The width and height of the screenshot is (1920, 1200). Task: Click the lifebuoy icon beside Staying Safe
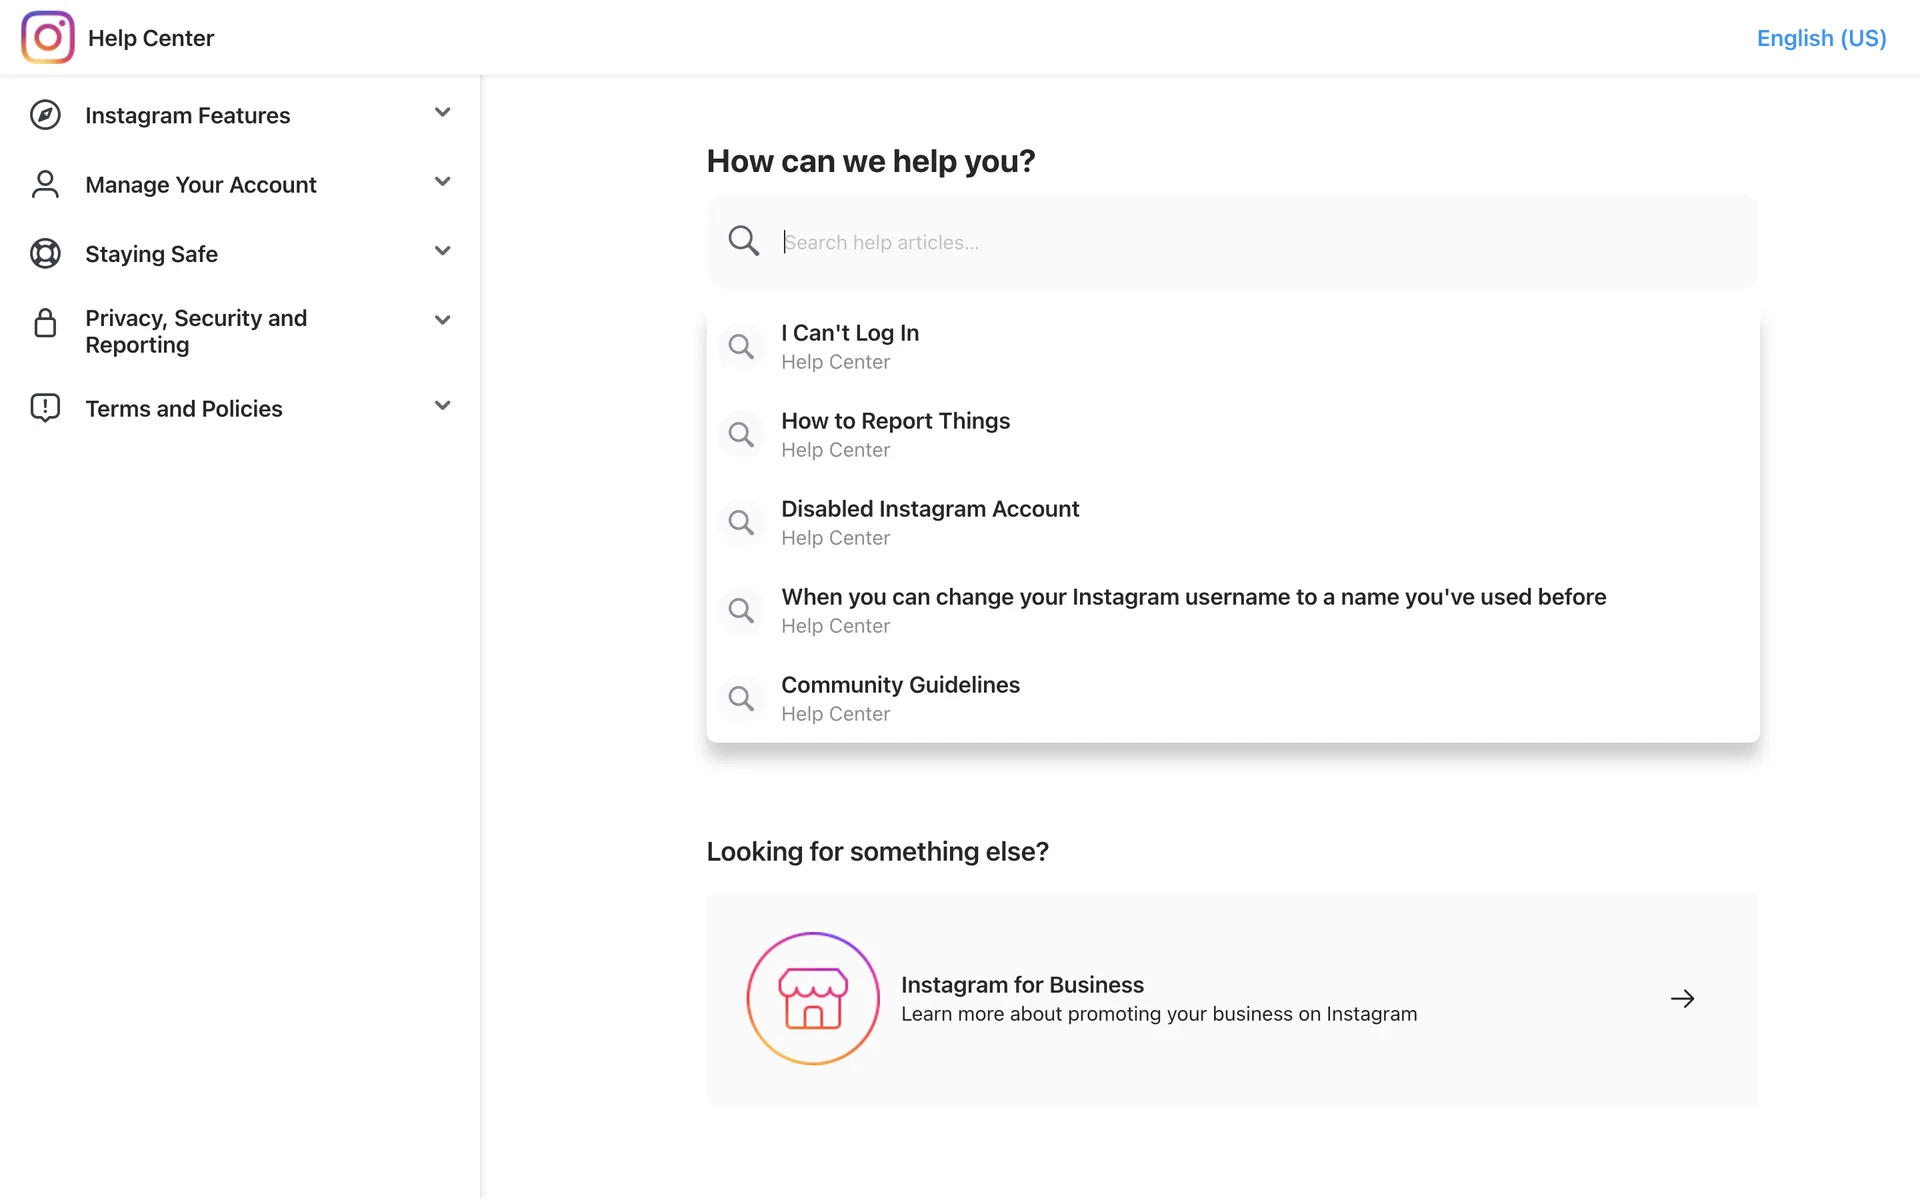coord(45,254)
